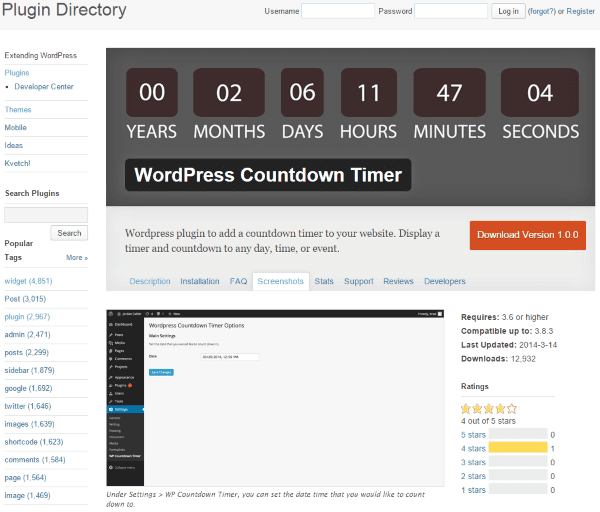Open the Installation tab
600x512 pixels.
pos(200,282)
